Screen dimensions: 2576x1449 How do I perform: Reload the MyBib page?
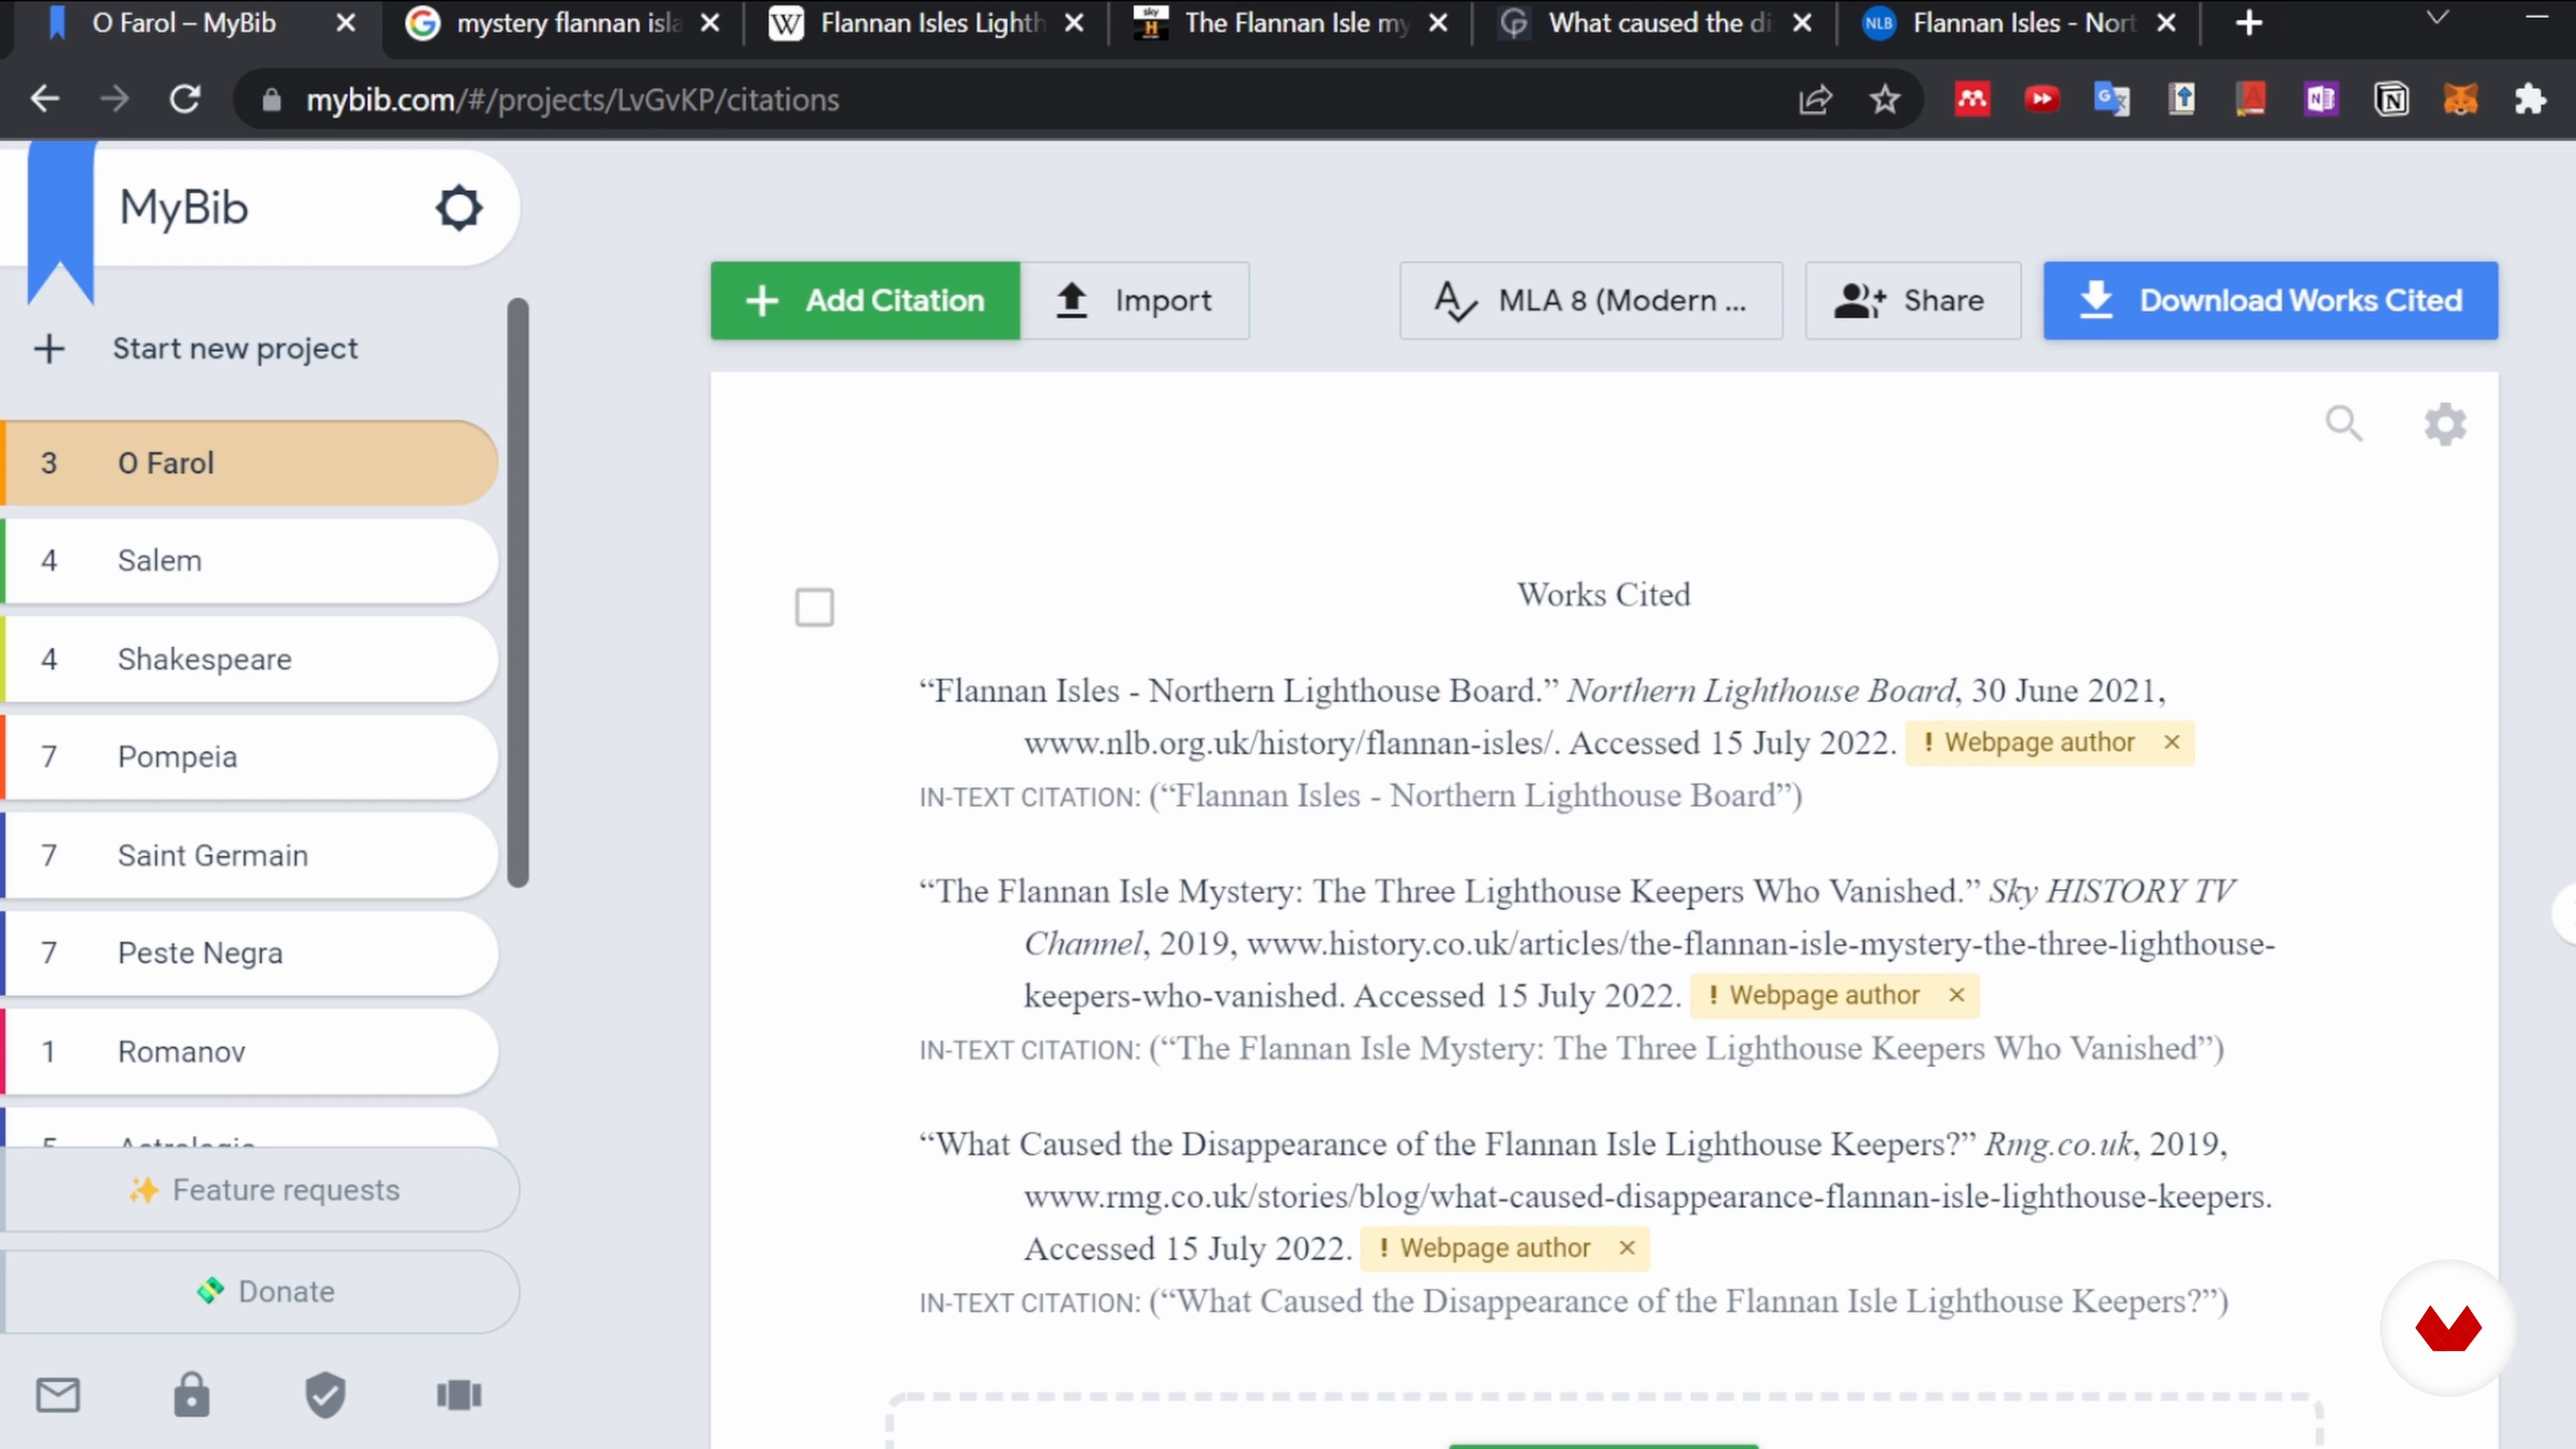185,99
